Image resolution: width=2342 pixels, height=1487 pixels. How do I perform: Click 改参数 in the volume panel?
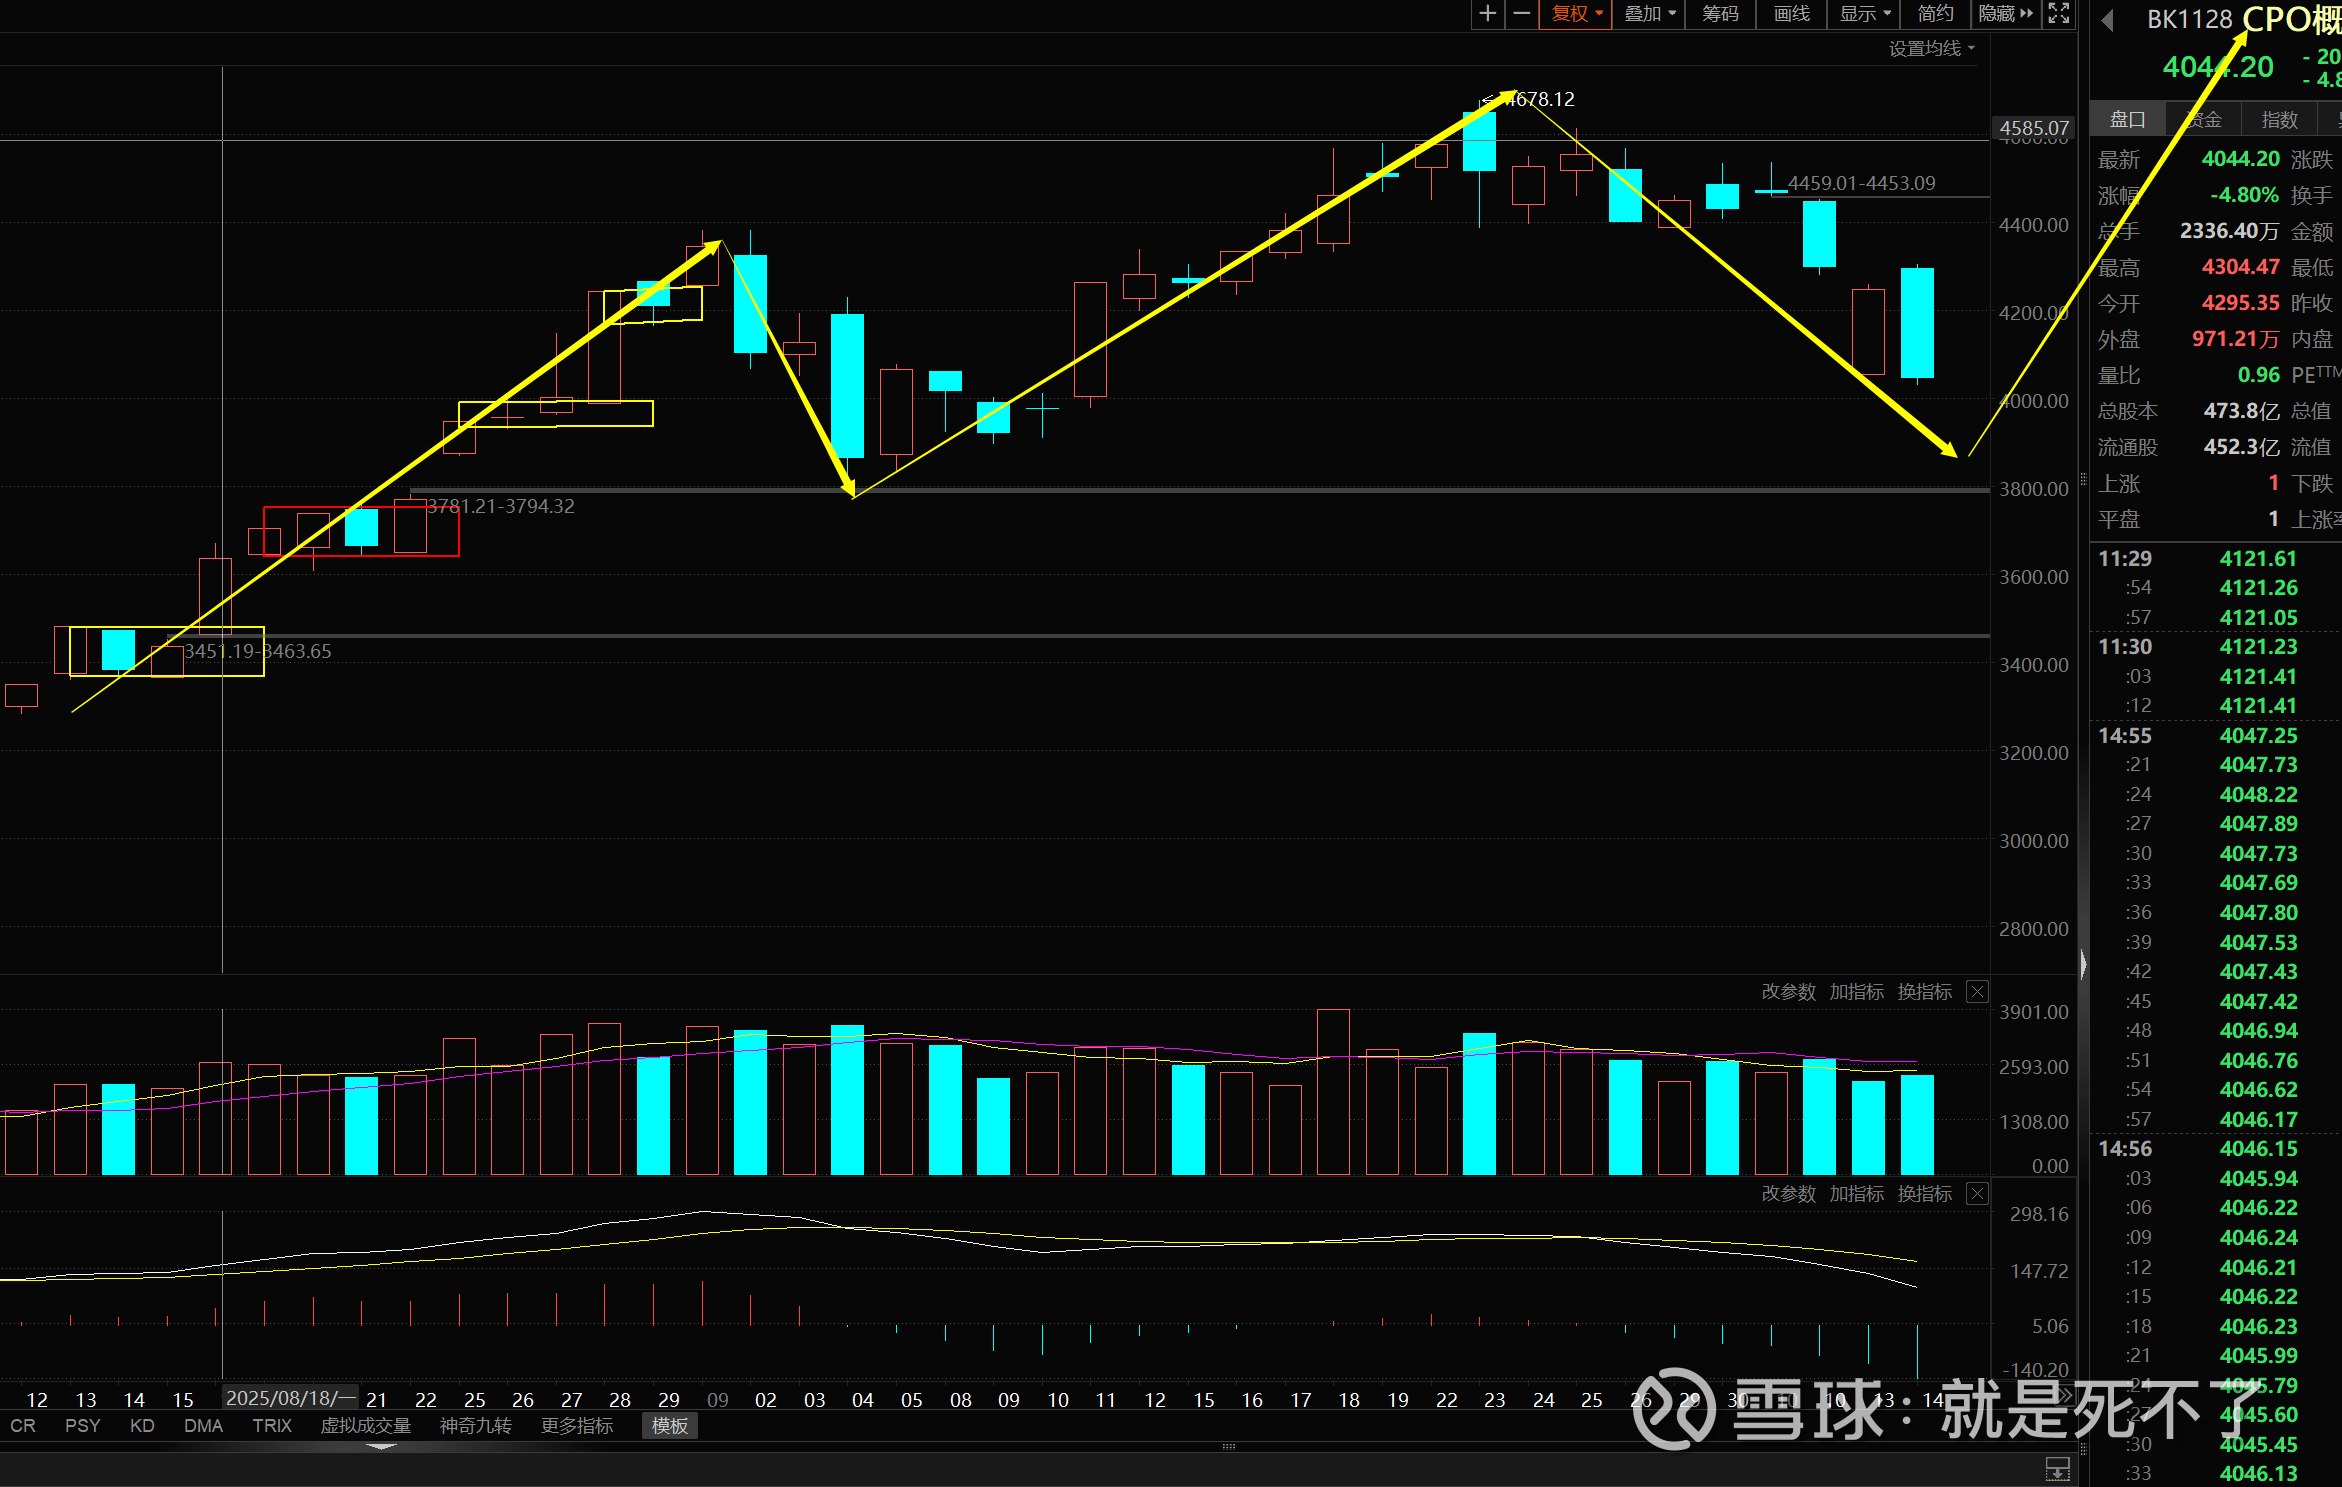click(x=1788, y=991)
